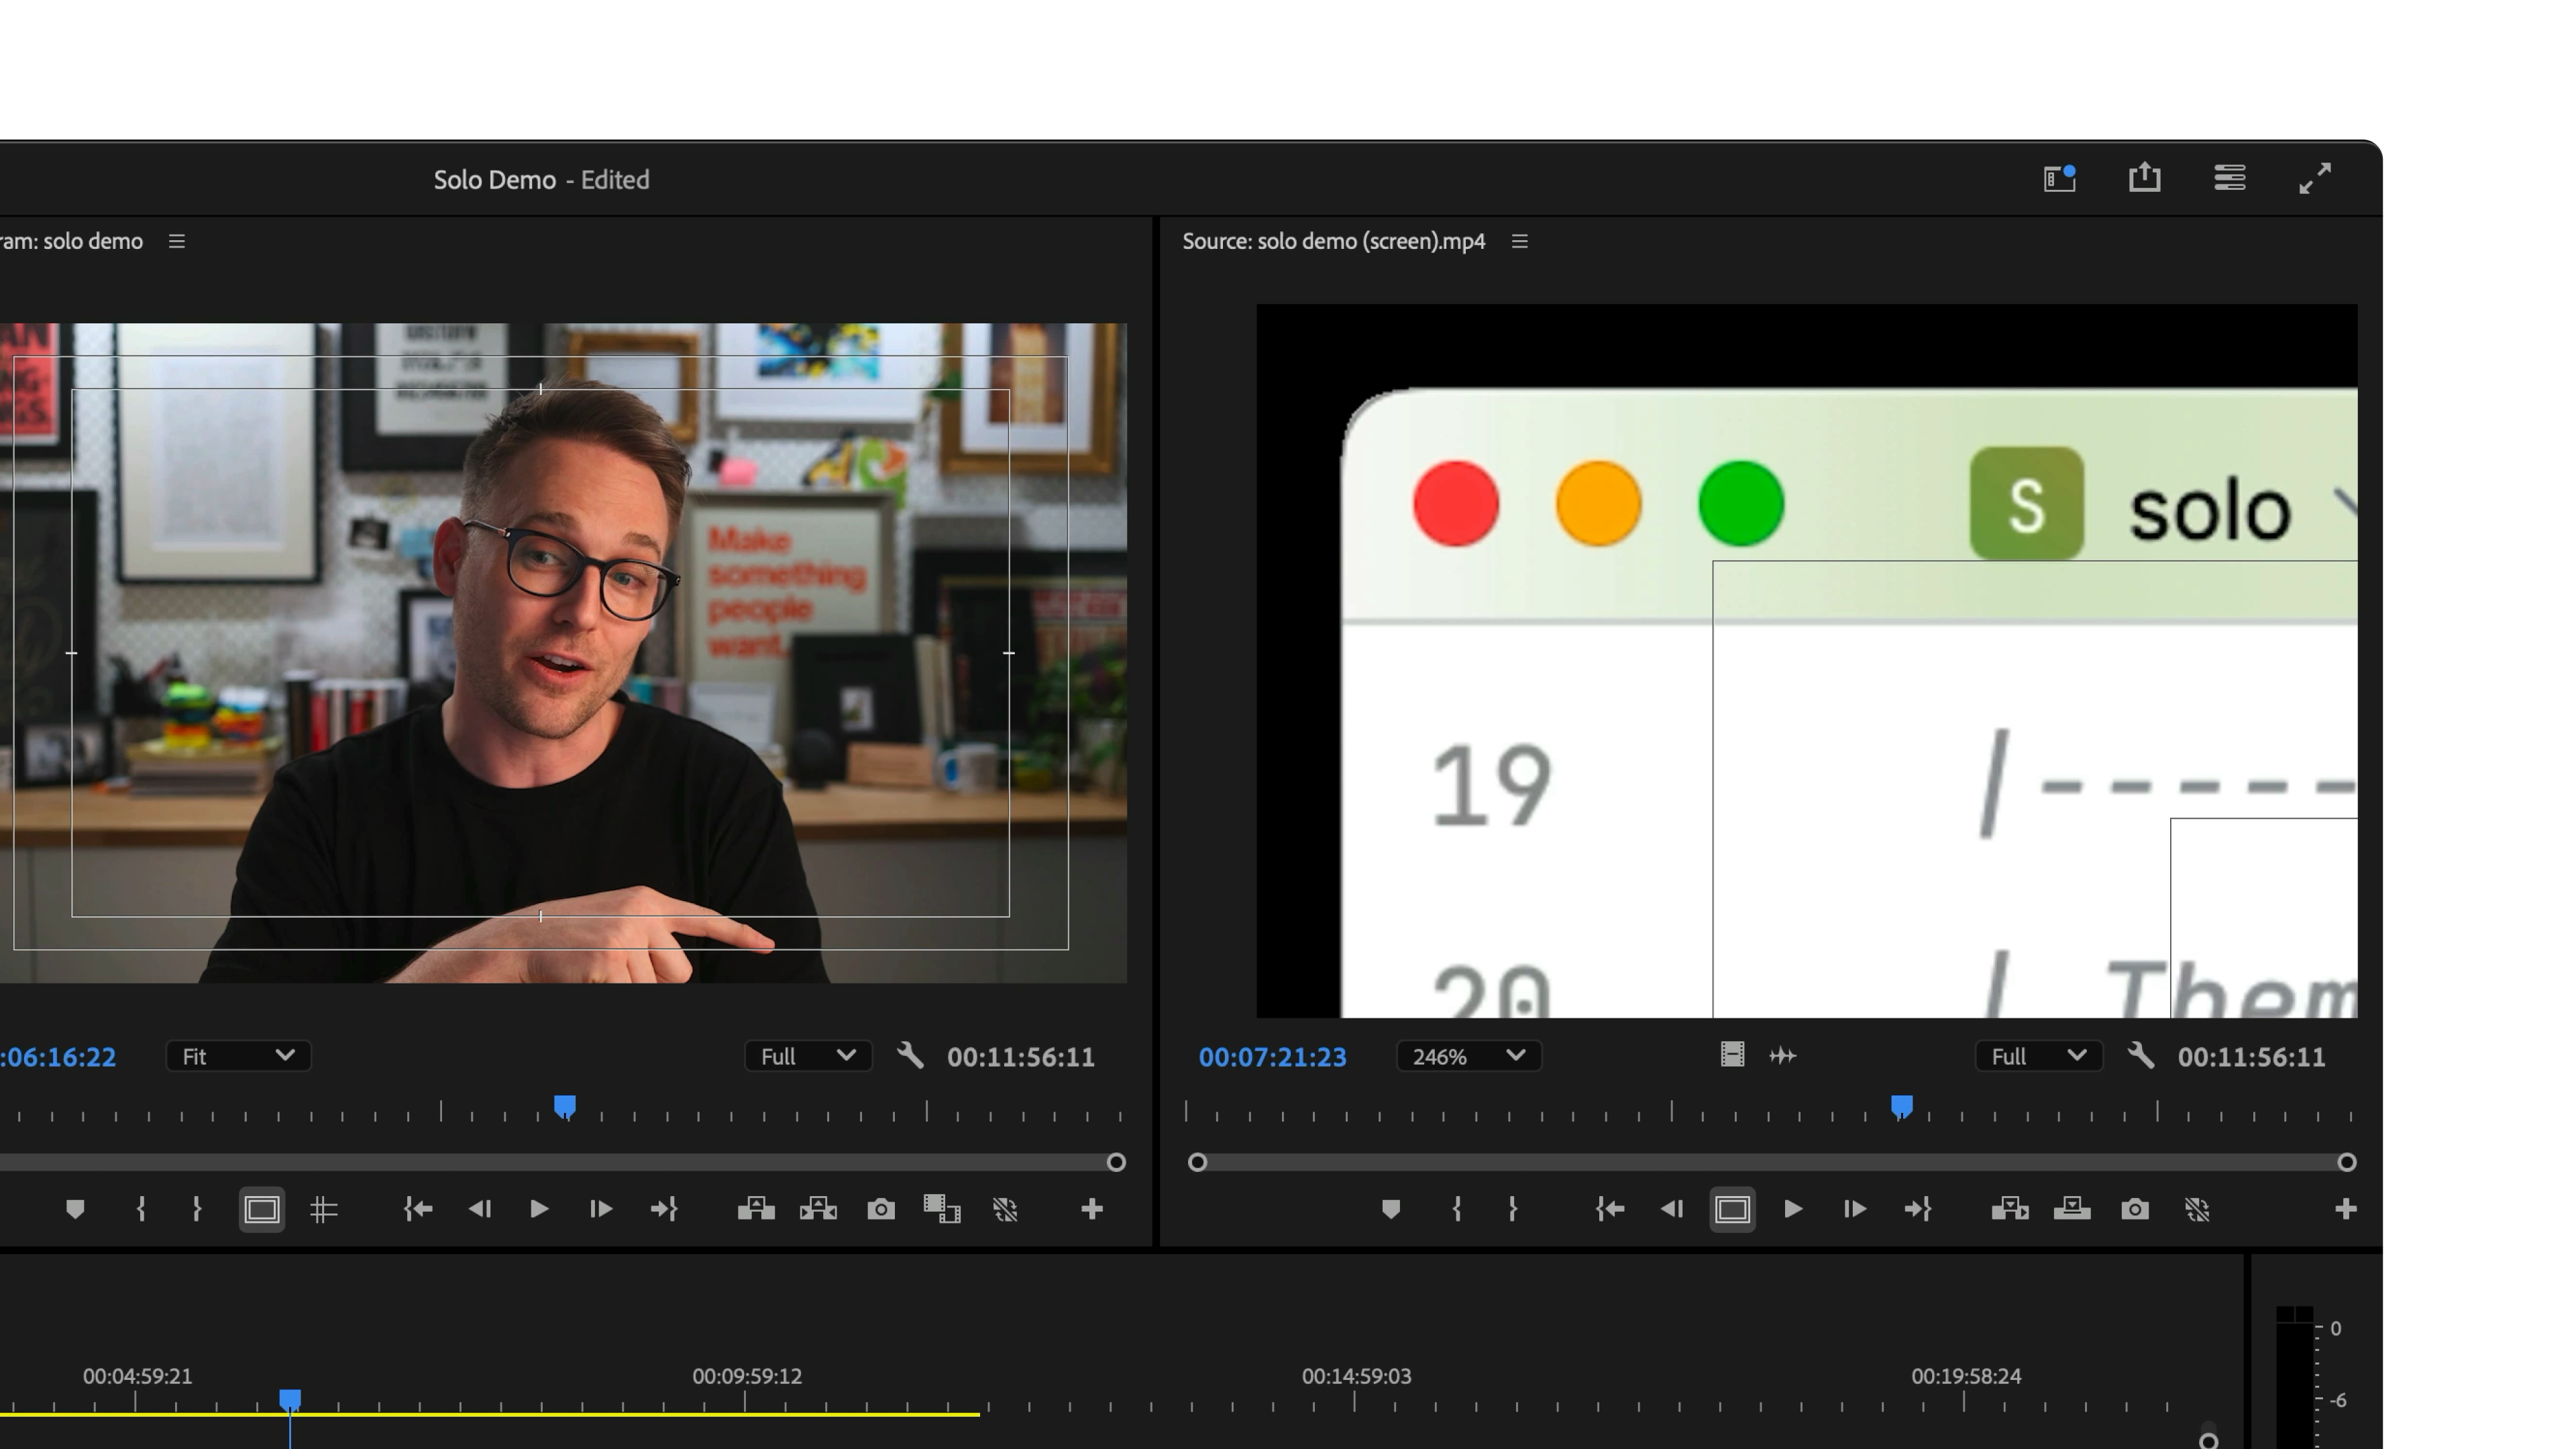Click the Lift icon in the Program monitor

[757, 1209]
